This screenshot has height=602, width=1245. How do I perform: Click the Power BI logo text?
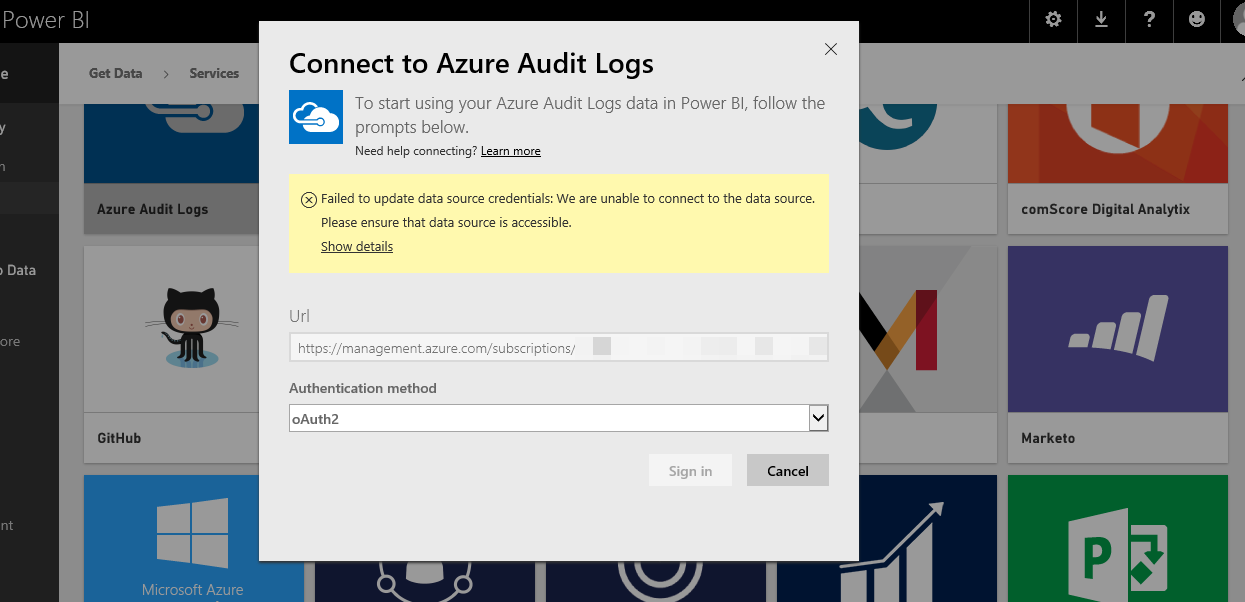45,20
